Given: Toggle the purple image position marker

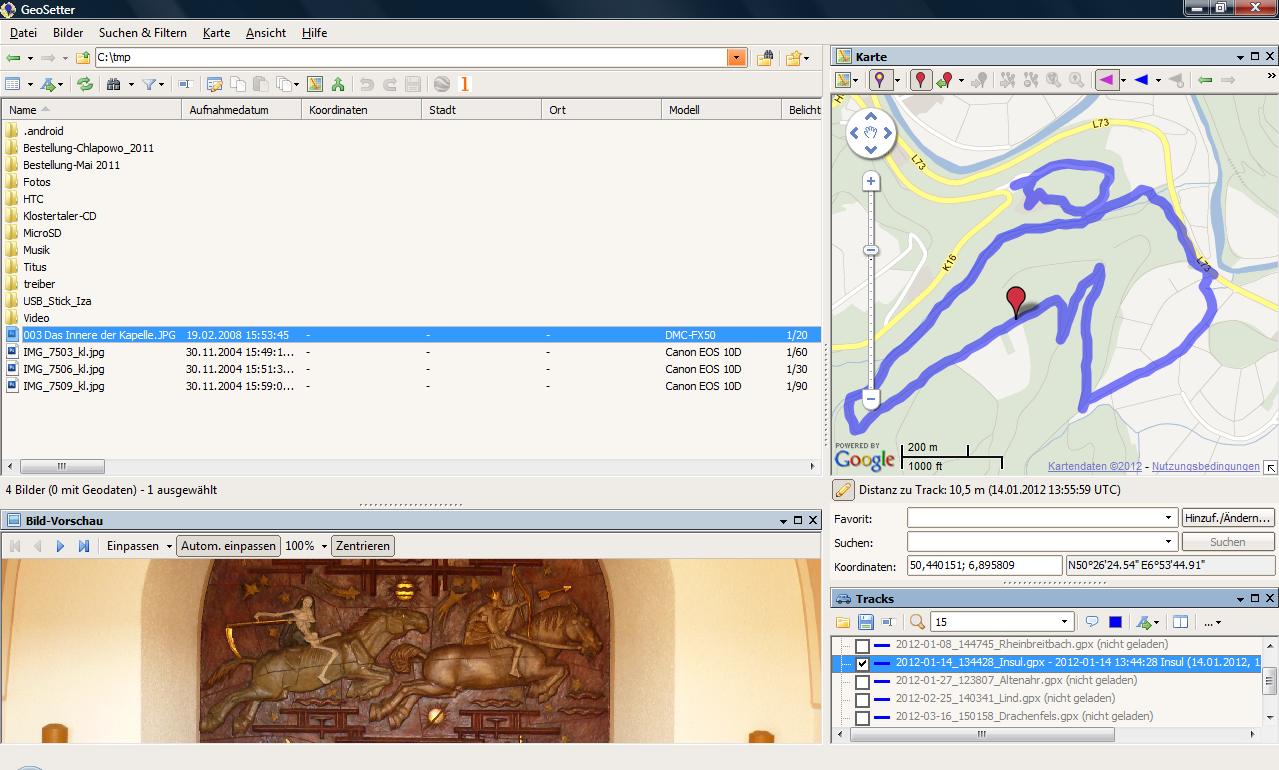Looking at the screenshot, I should pyautogui.click(x=879, y=80).
